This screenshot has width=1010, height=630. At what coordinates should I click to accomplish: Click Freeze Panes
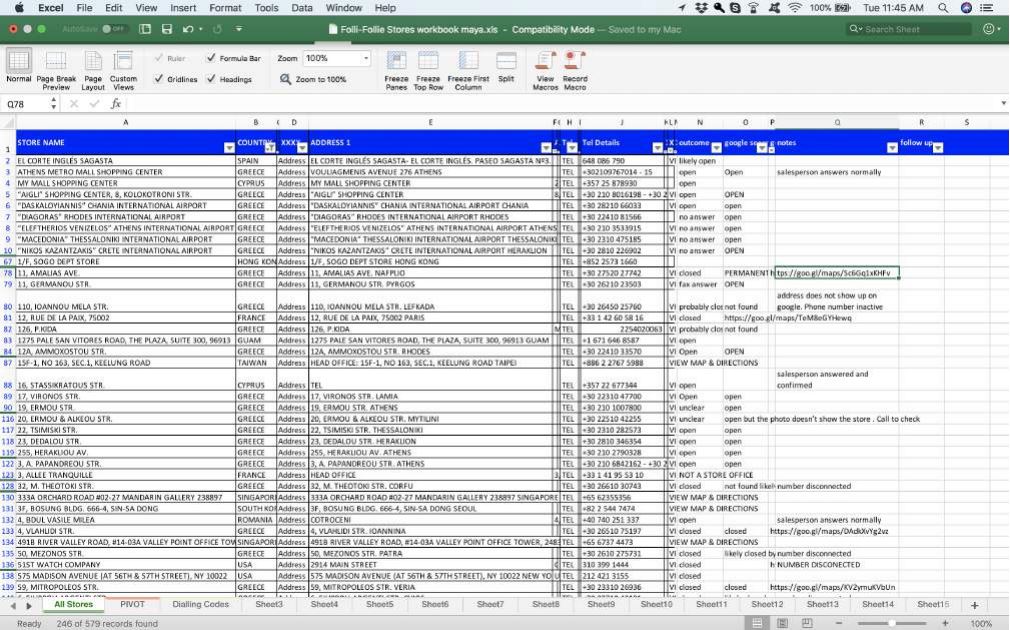point(396,71)
